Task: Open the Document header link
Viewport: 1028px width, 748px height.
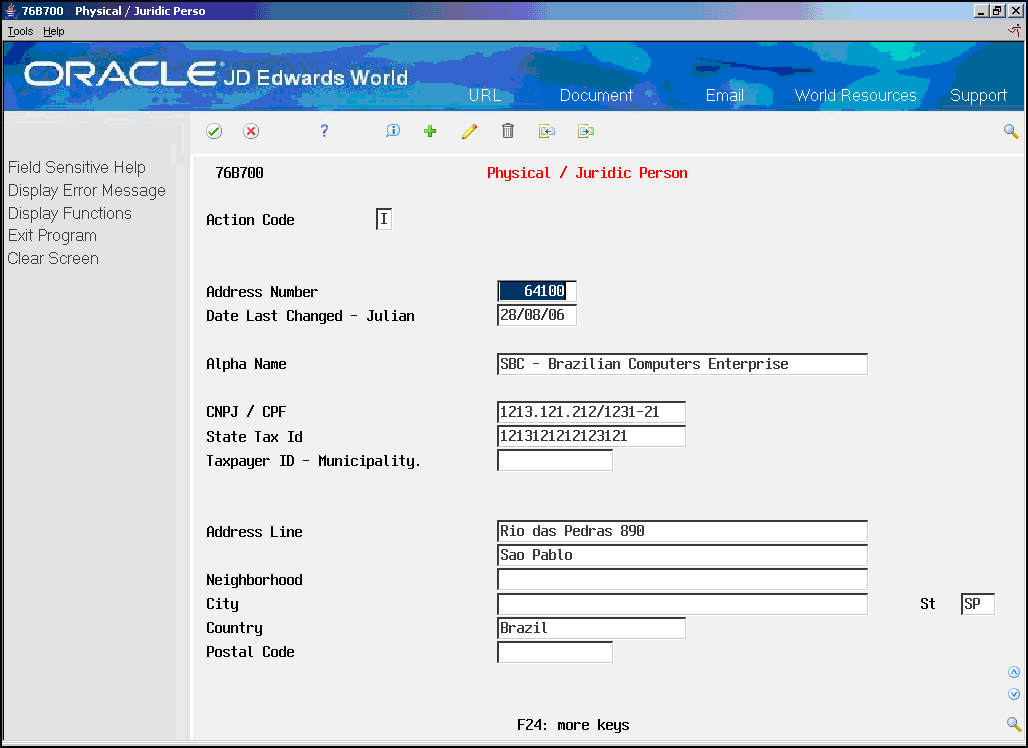Action: (596, 95)
